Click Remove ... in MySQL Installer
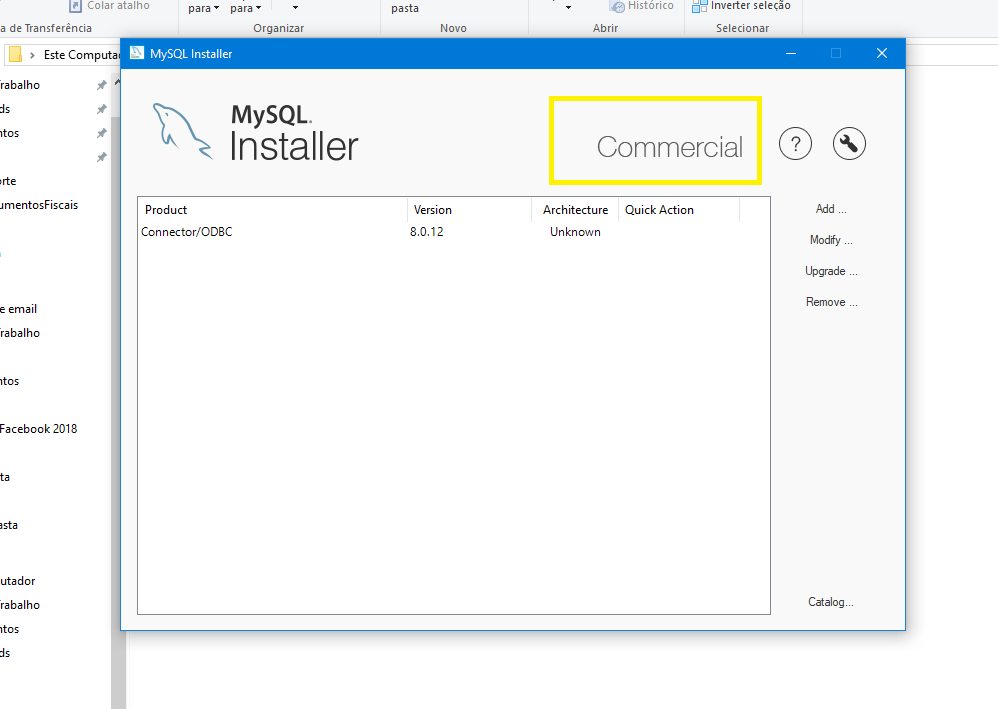 coord(831,302)
